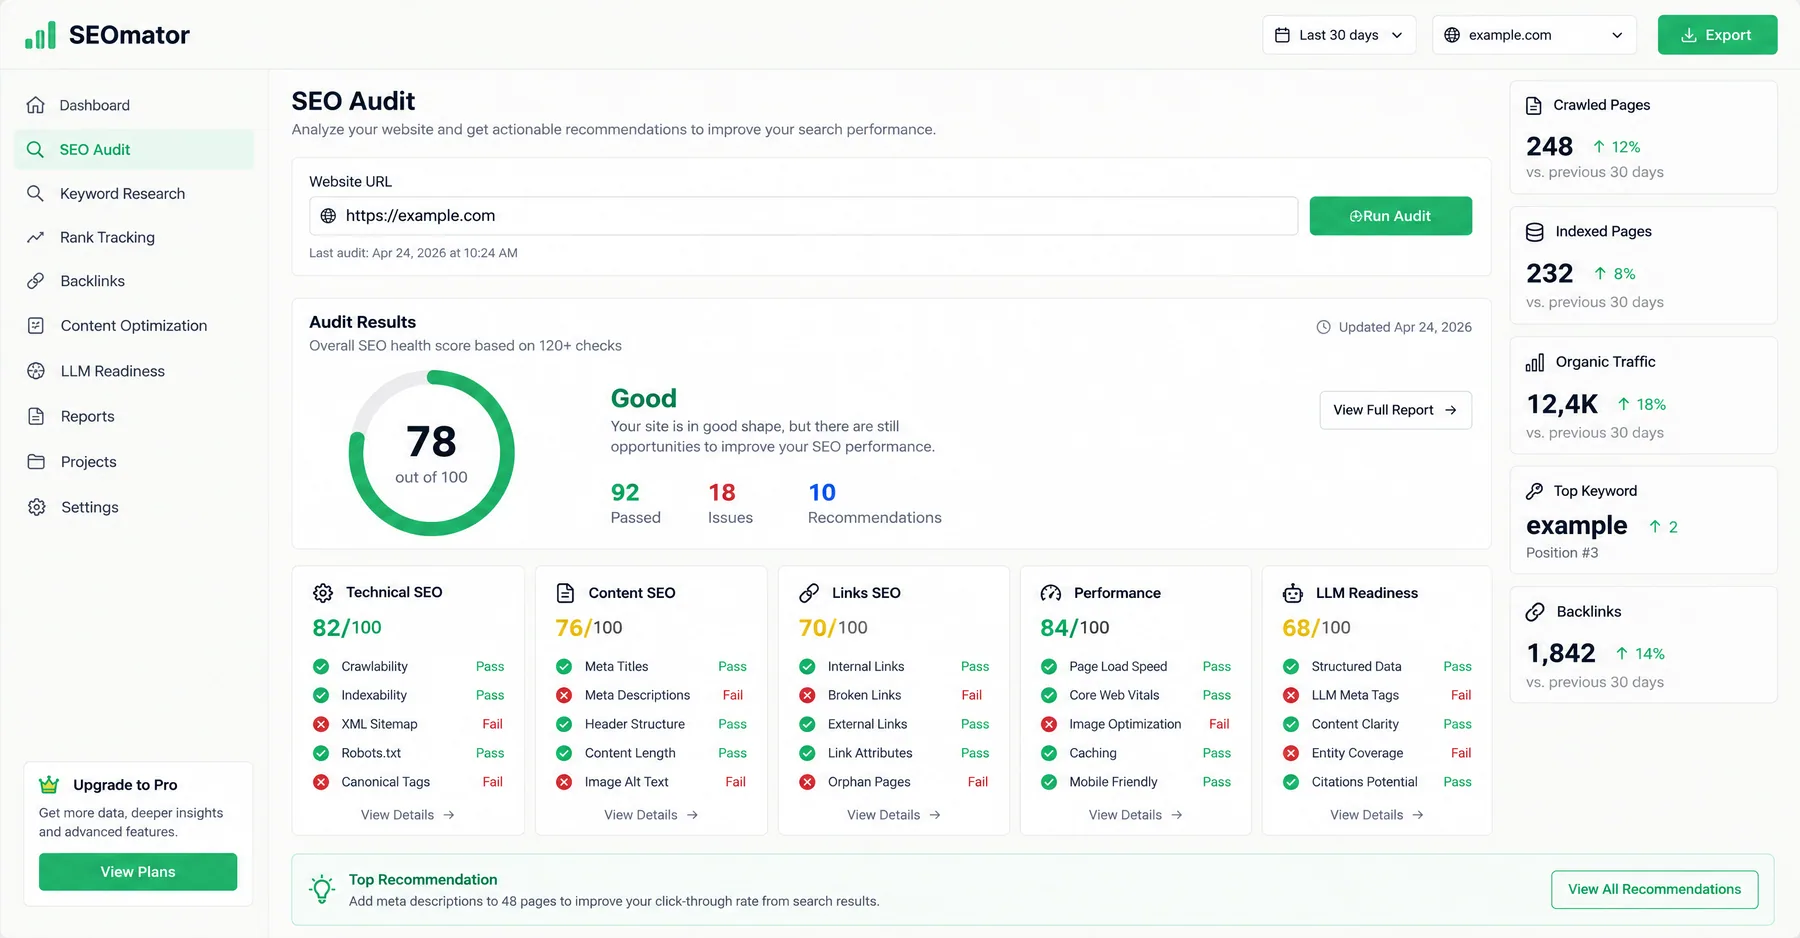Open Rank Tracking sidebar item
This screenshot has width=1800, height=938.
pyautogui.click(x=134, y=237)
